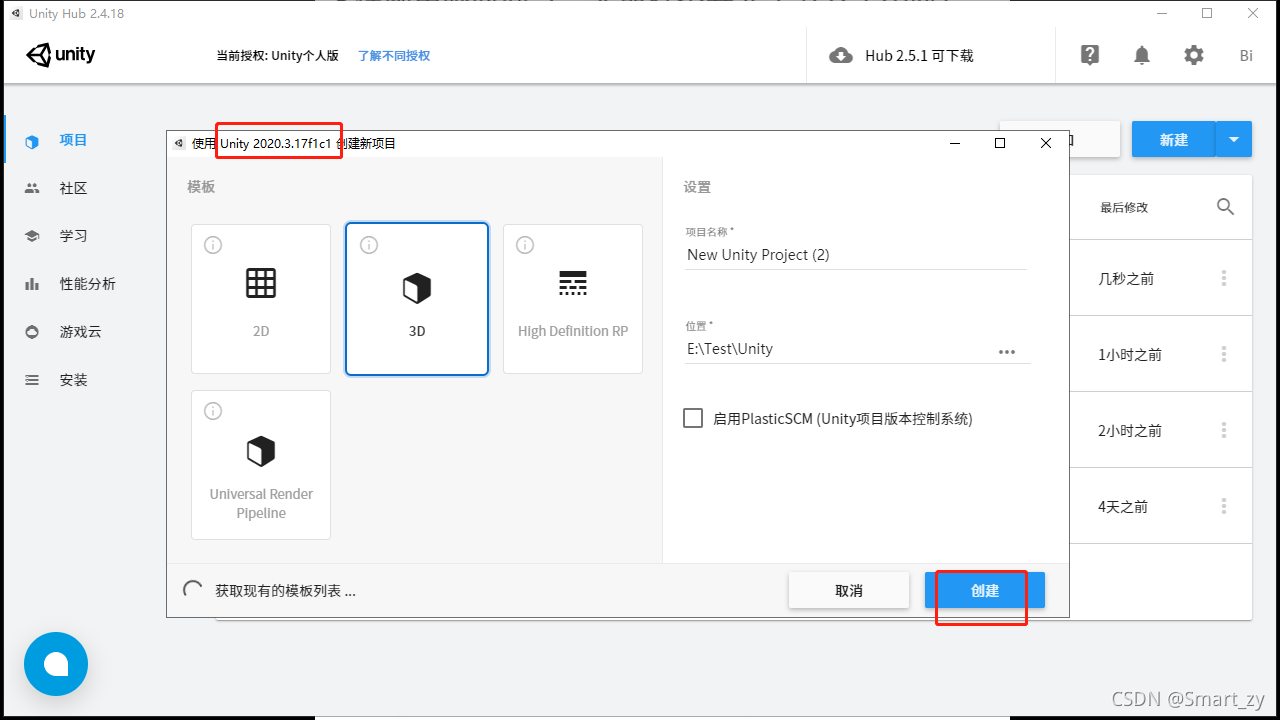
Task: Select the High Definition RP template
Action: click(573, 299)
